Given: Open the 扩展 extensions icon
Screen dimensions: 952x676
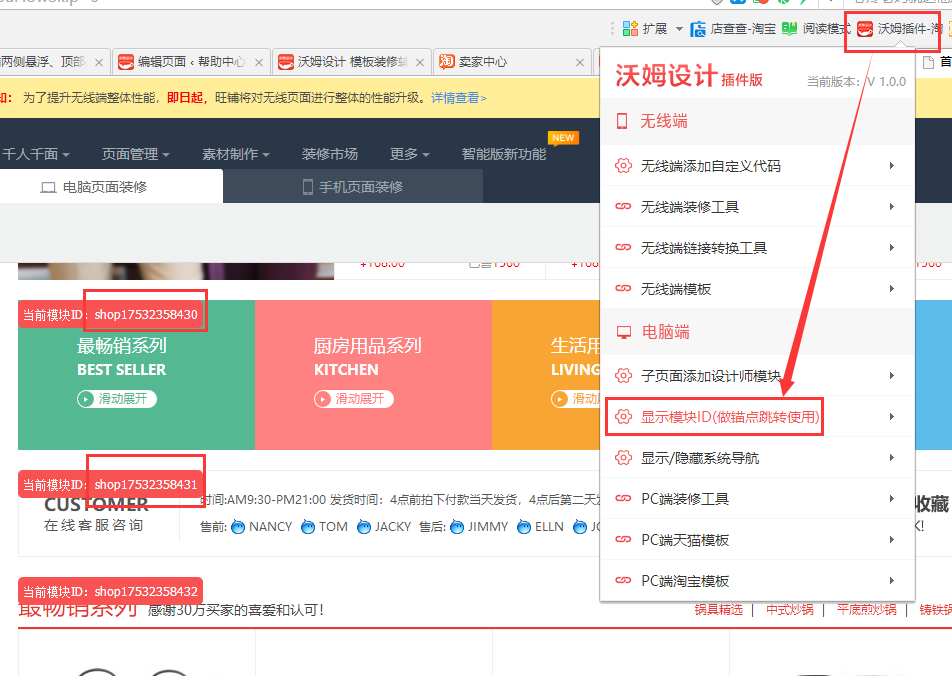Looking at the screenshot, I should [631, 29].
